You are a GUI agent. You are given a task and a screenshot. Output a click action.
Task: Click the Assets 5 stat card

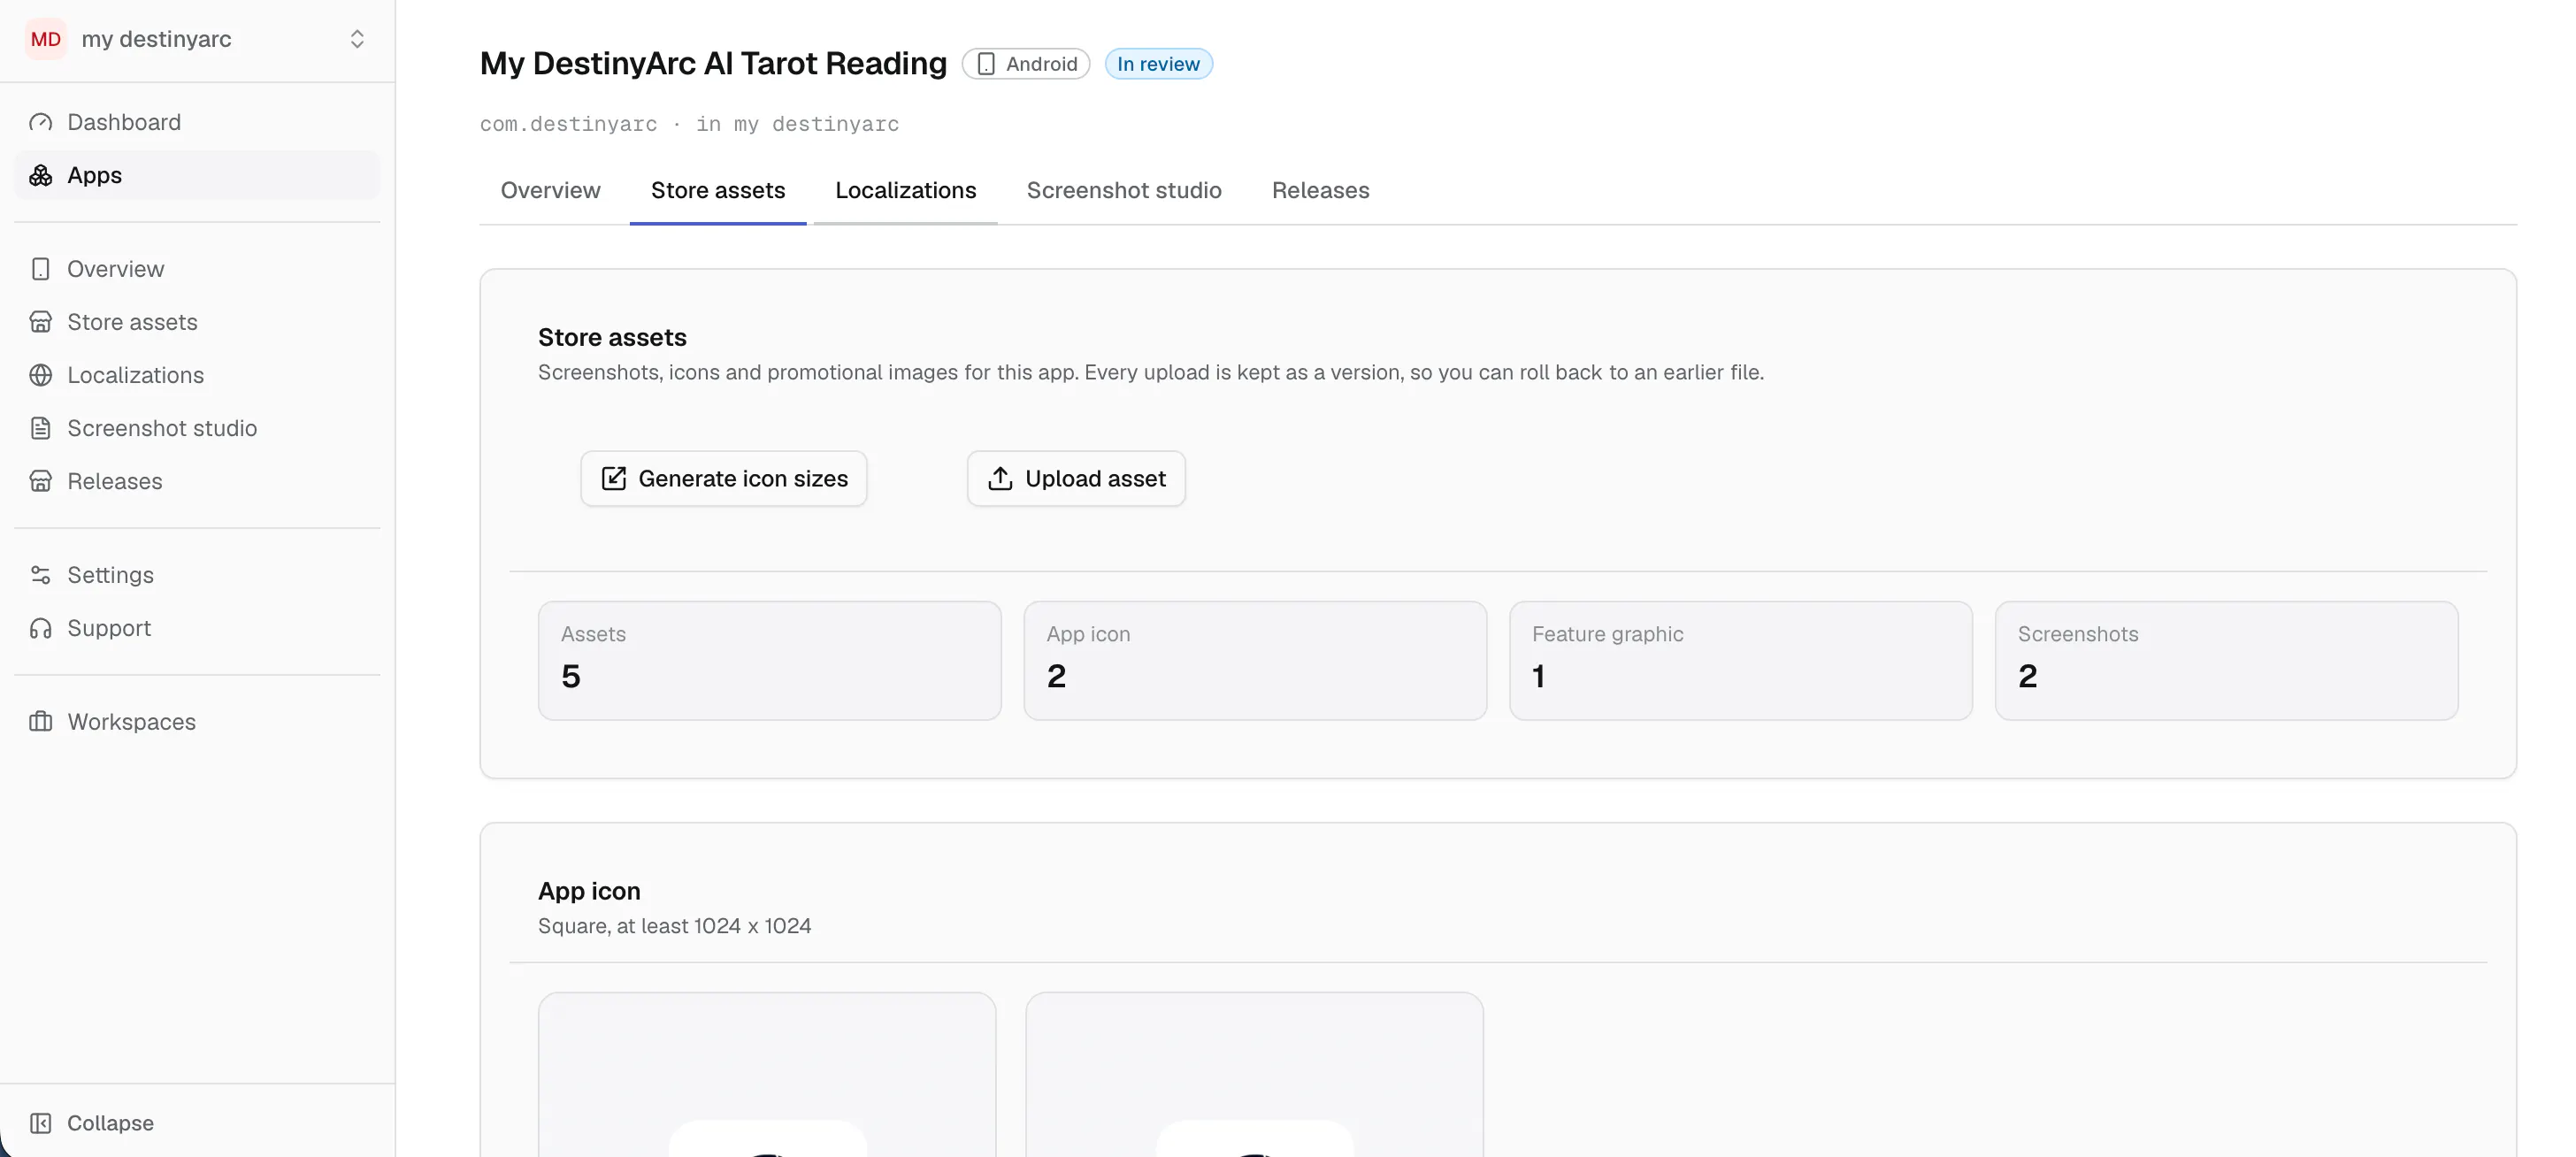click(x=769, y=661)
